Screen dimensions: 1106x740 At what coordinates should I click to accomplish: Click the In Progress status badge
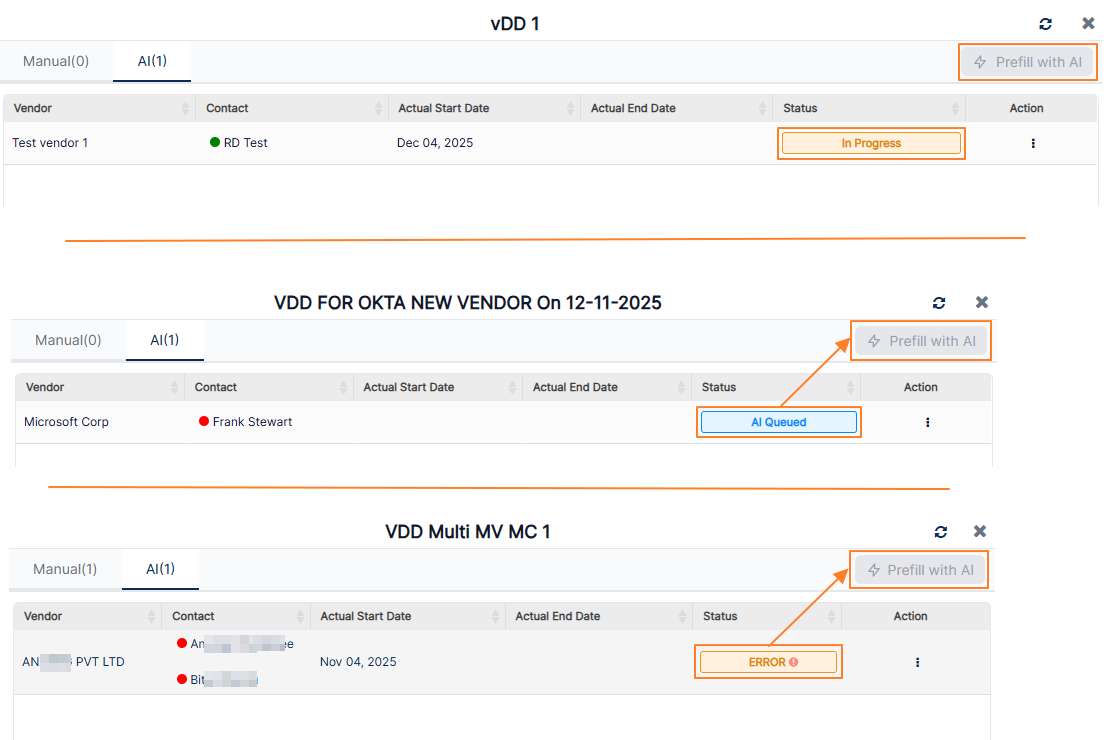tap(871, 143)
